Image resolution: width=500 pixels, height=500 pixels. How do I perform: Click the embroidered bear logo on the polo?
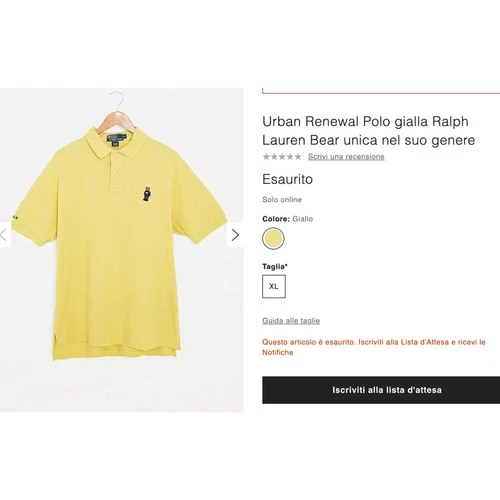[x=147, y=194]
